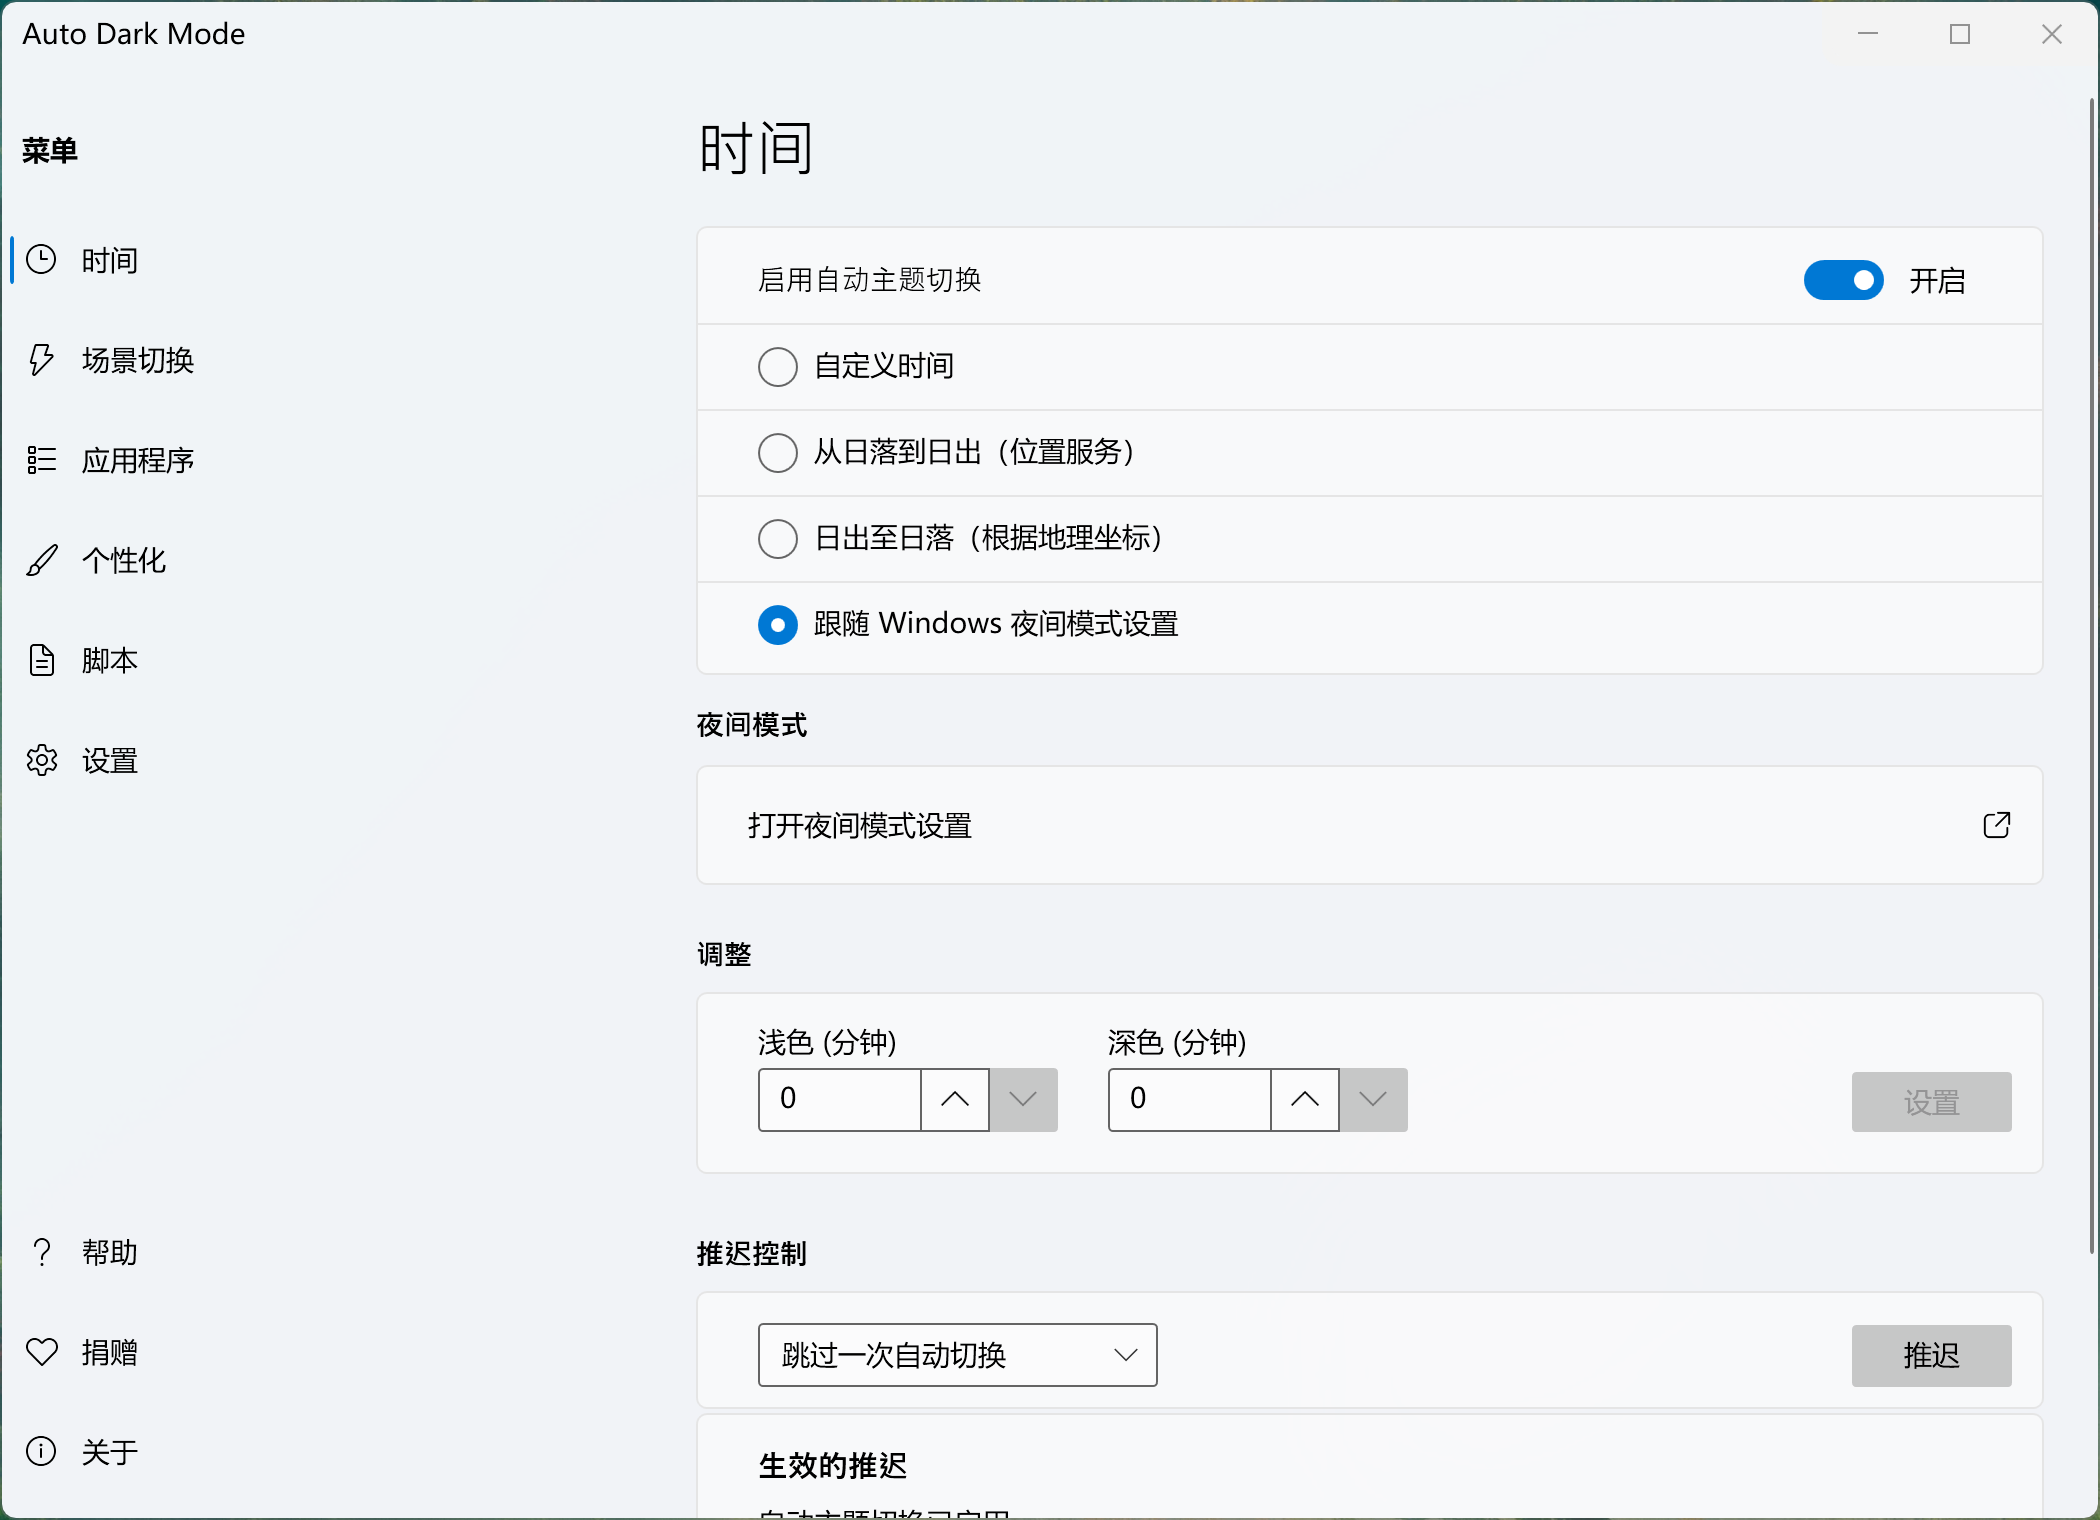Click the brush icon next to 个性化
The height and width of the screenshot is (1520, 2100).
click(42, 560)
